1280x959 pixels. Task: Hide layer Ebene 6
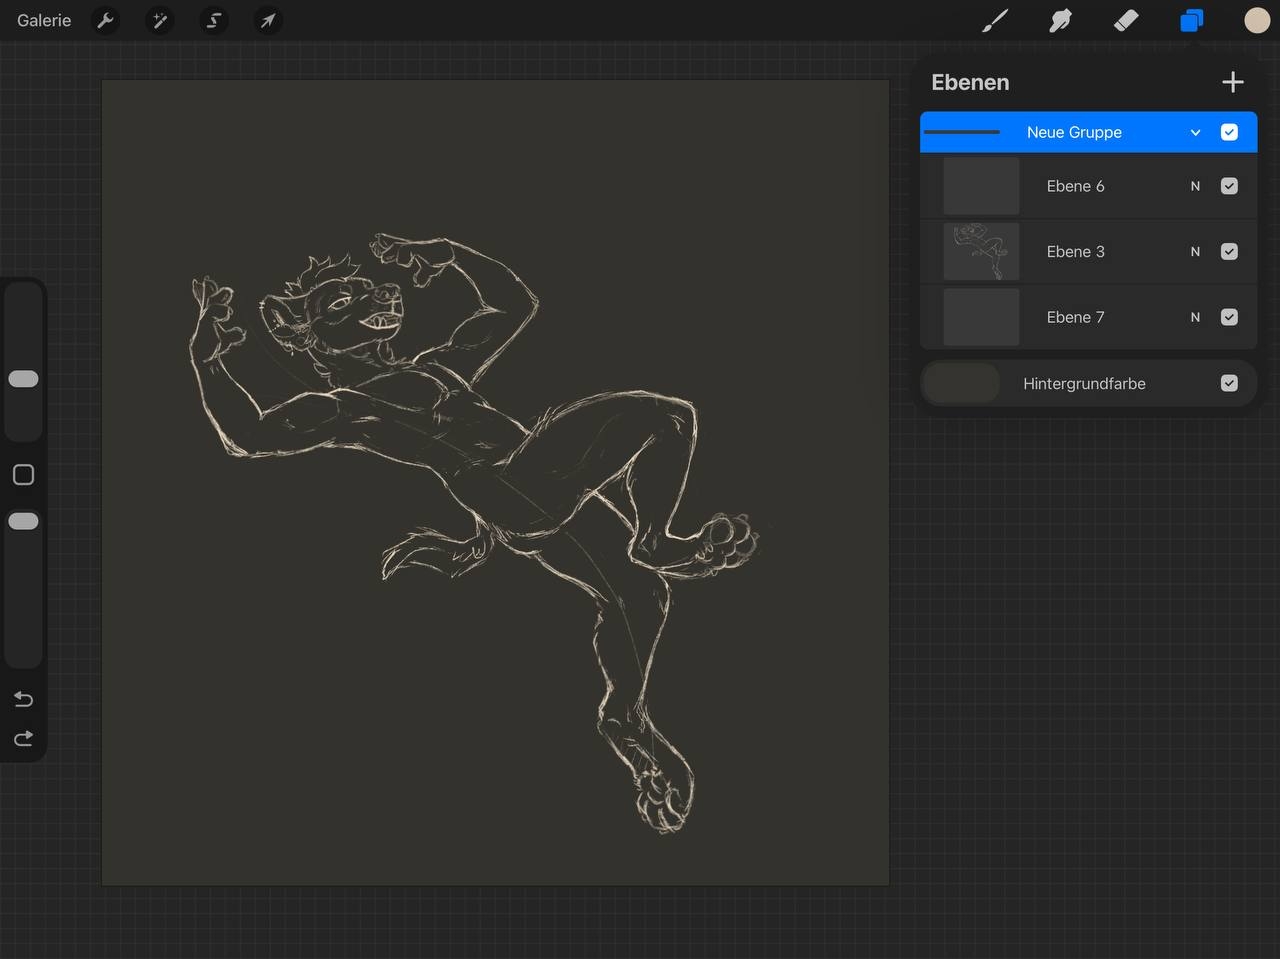[1229, 186]
